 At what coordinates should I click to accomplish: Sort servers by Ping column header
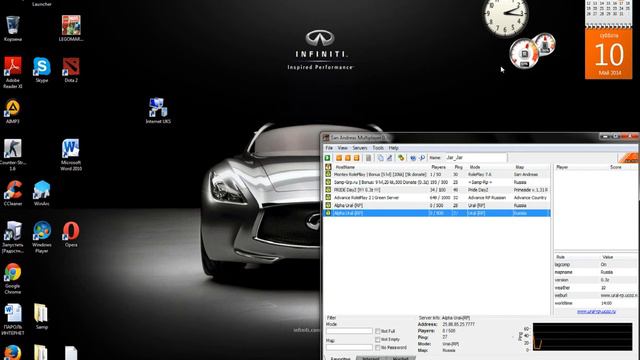point(458,167)
